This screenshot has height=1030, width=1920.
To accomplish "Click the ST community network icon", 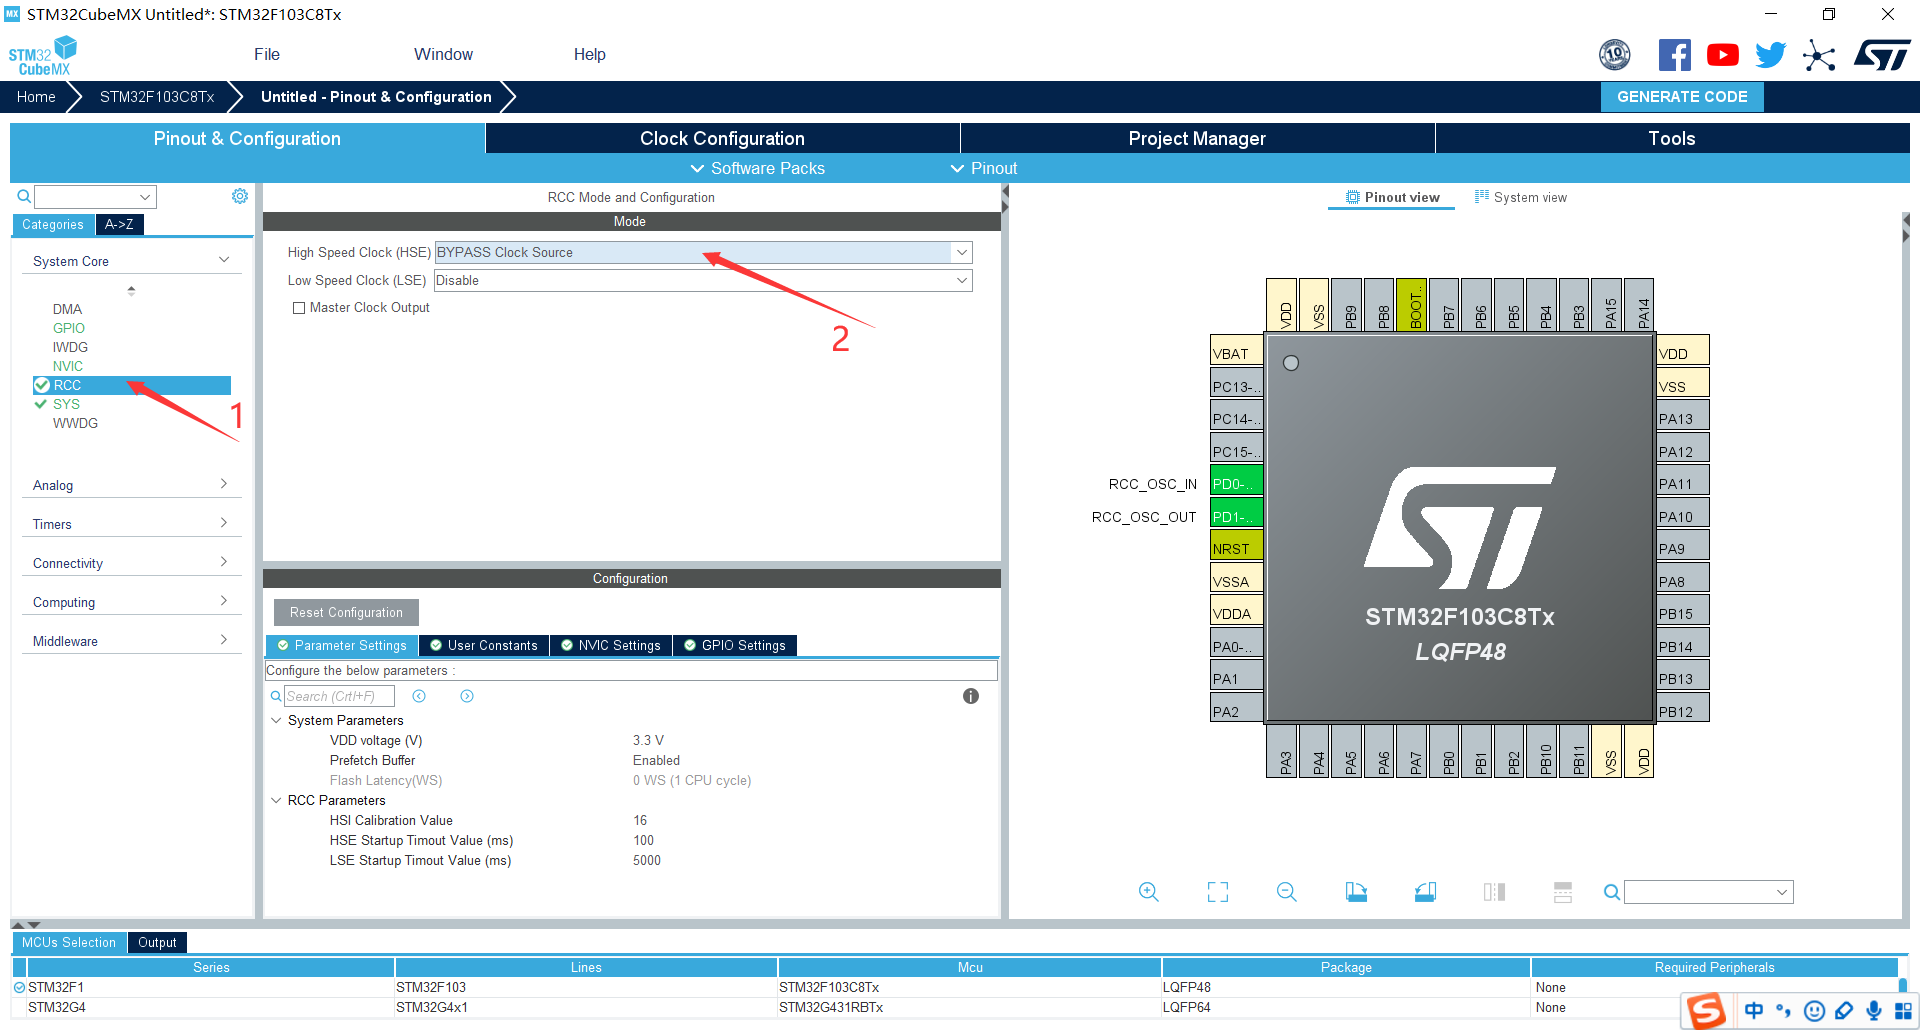I will click(1819, 55).
